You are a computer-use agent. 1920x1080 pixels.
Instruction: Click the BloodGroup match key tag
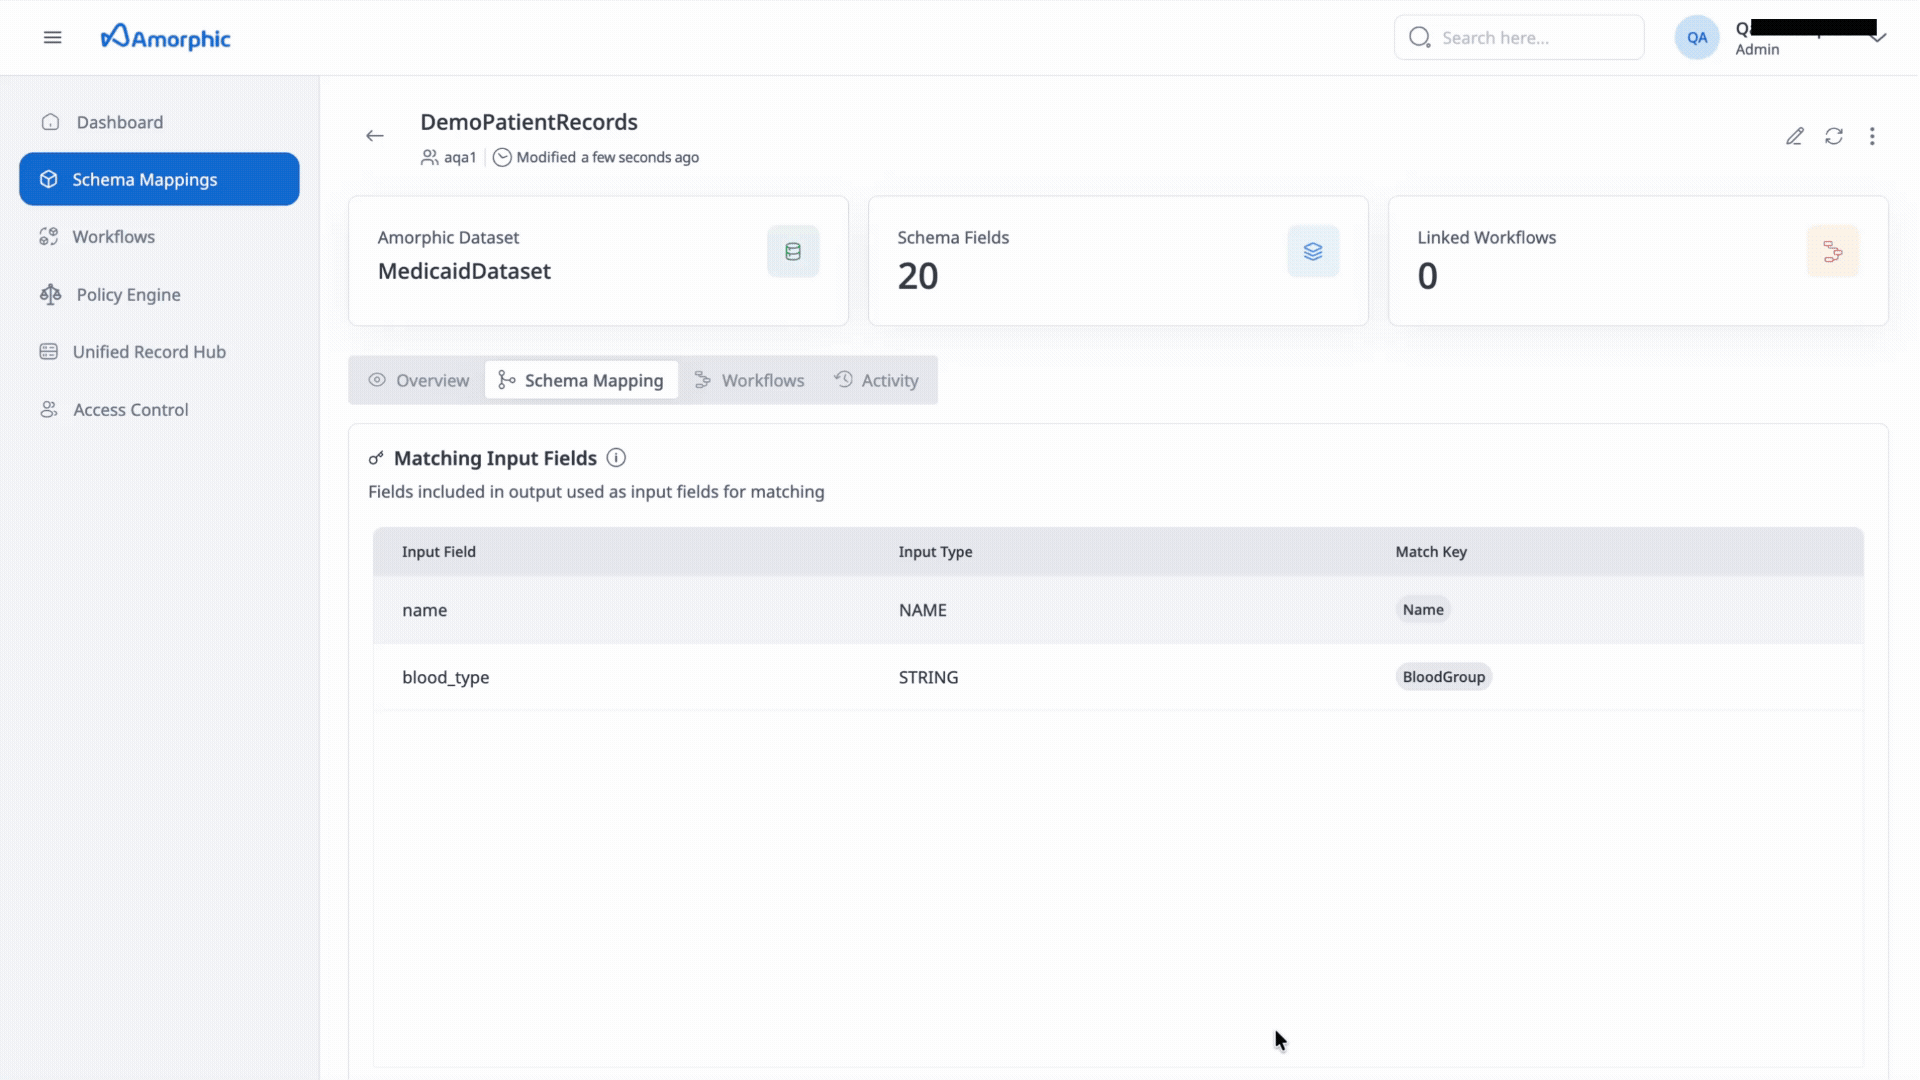pos(1443,677)
